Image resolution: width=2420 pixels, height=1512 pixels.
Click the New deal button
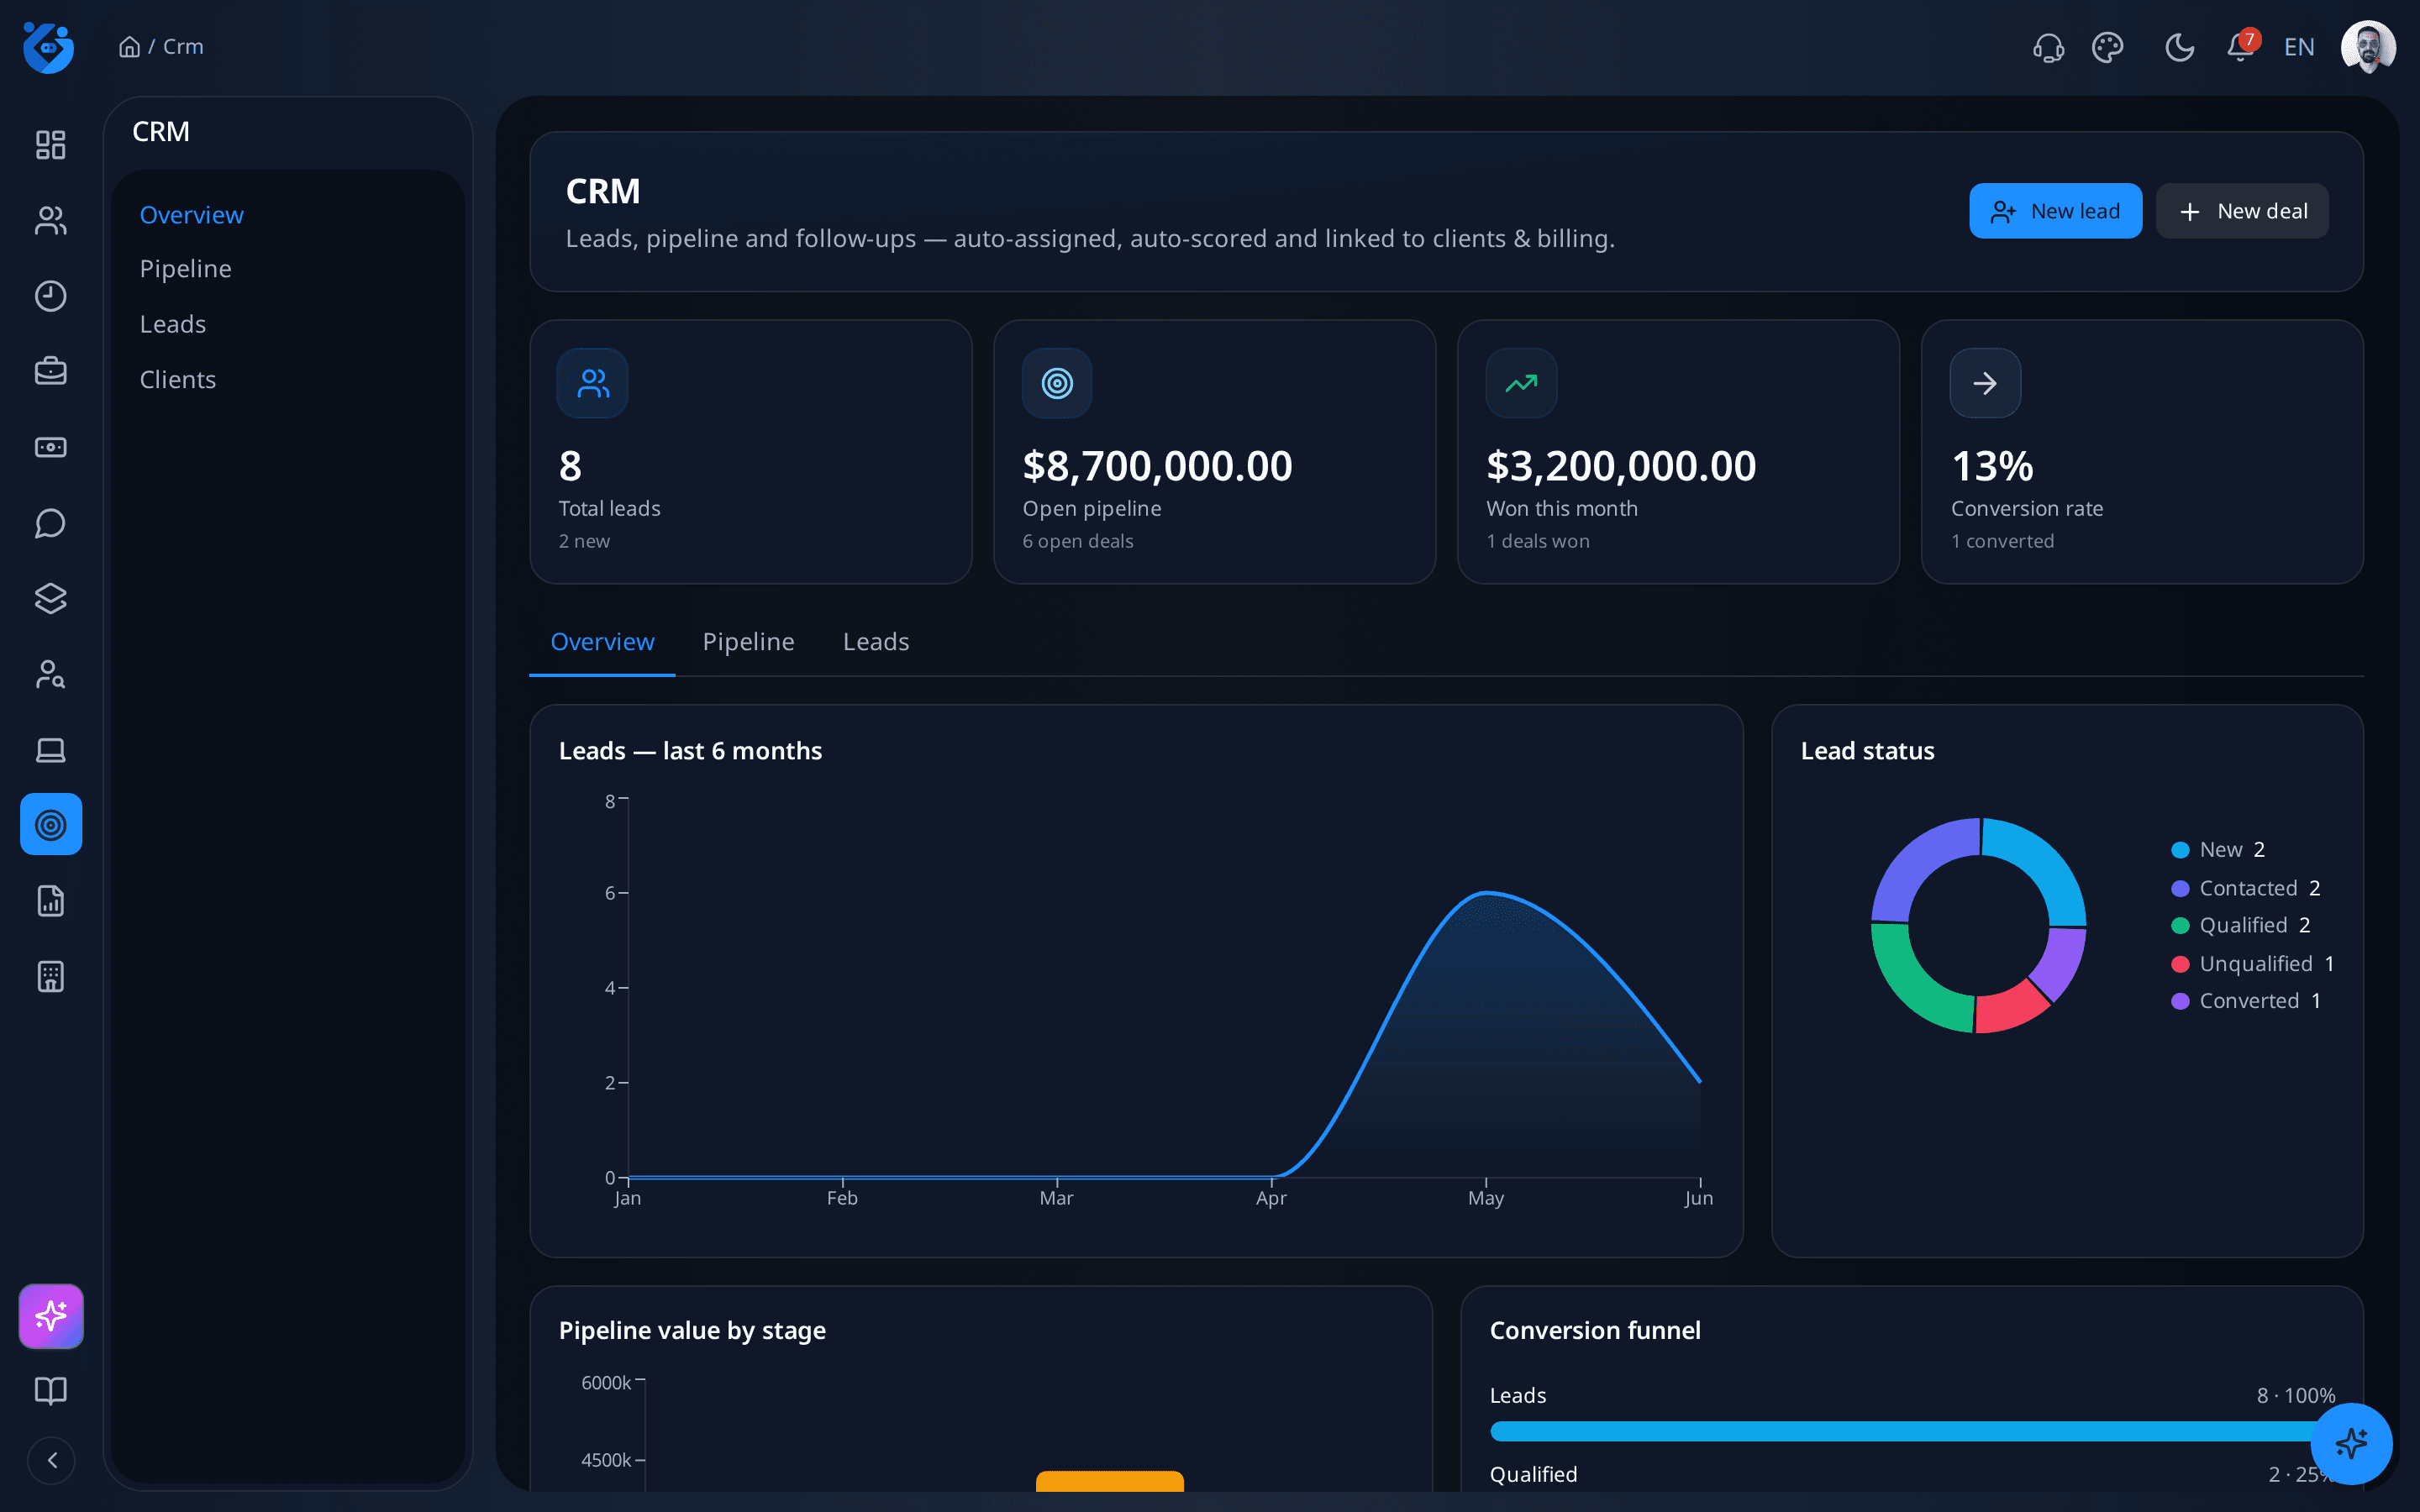pos(2242,211)
